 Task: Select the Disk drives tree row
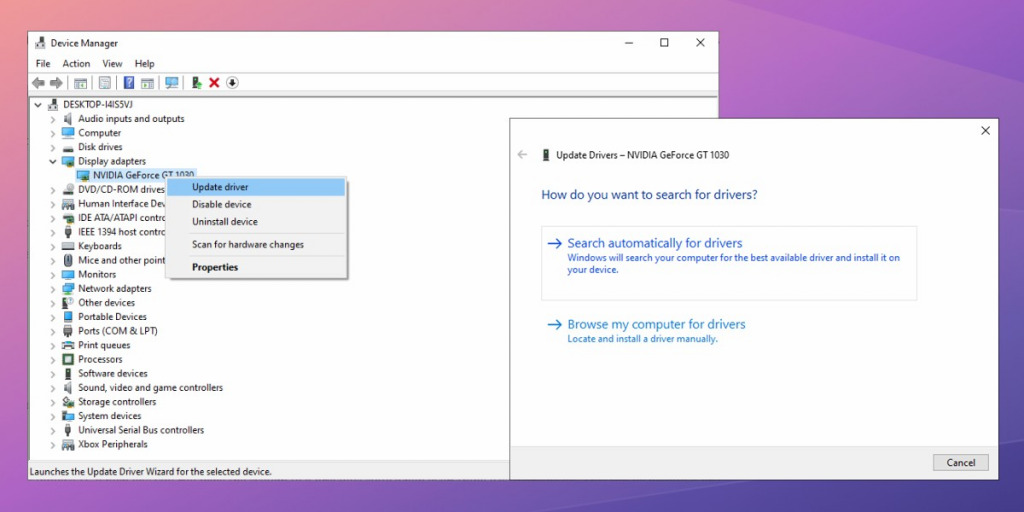pyautogui.click(x=100, y=147)
